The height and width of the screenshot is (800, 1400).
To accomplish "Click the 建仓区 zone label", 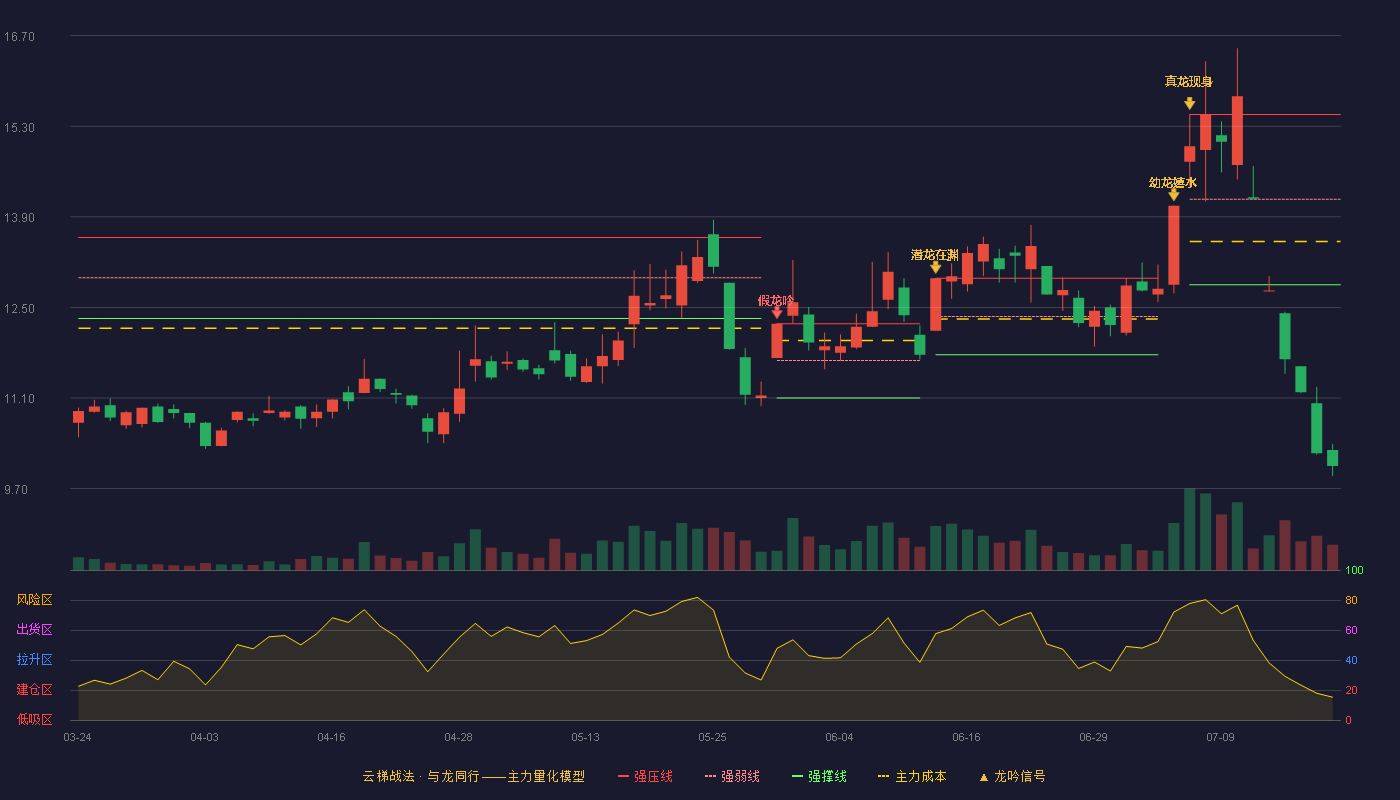I will 34,690.
